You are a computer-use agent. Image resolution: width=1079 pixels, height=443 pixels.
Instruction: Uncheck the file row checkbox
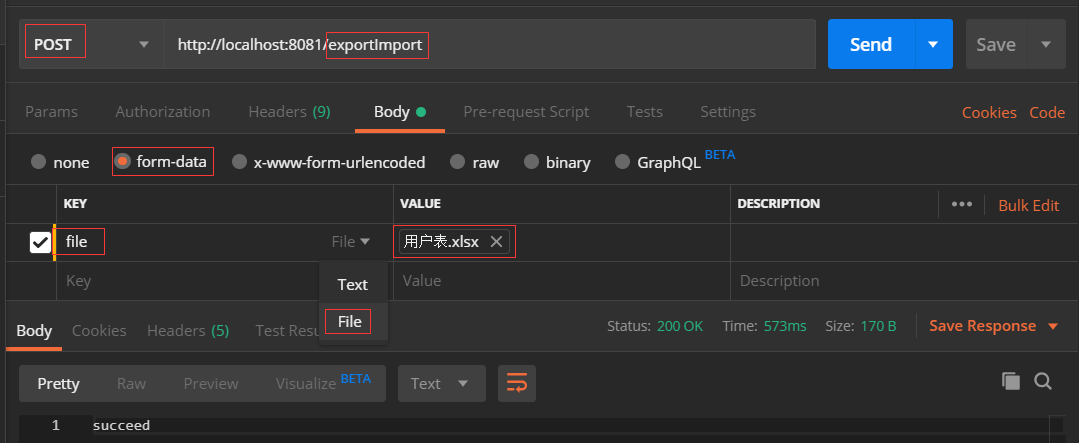point(40,242)
